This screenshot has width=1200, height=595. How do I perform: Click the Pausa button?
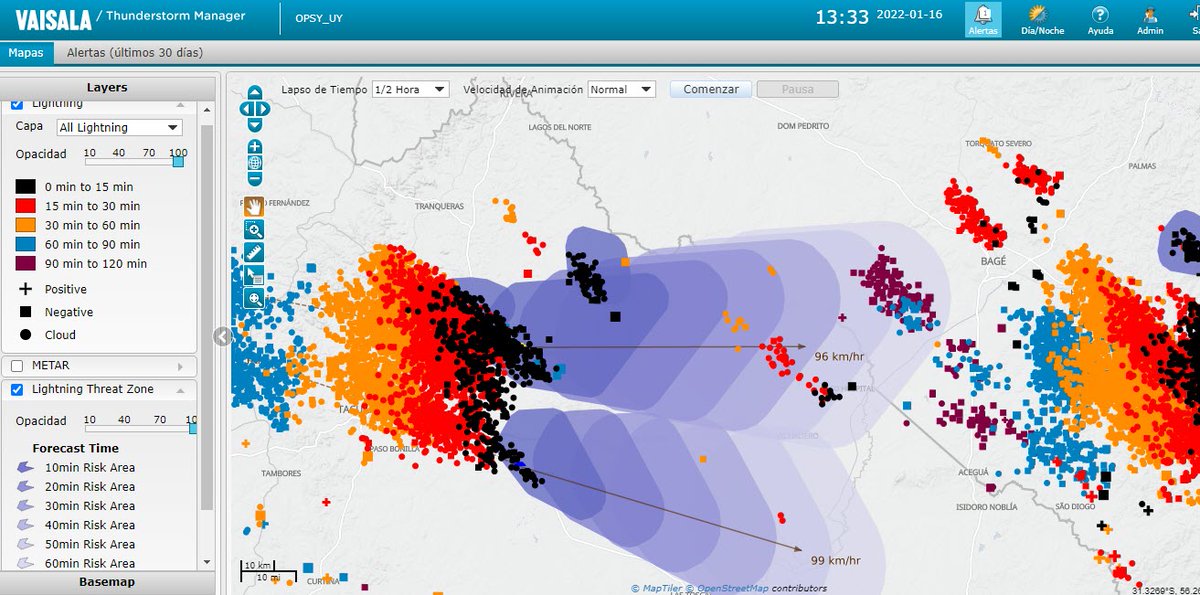pyautogui.click(x=797, y=89)
